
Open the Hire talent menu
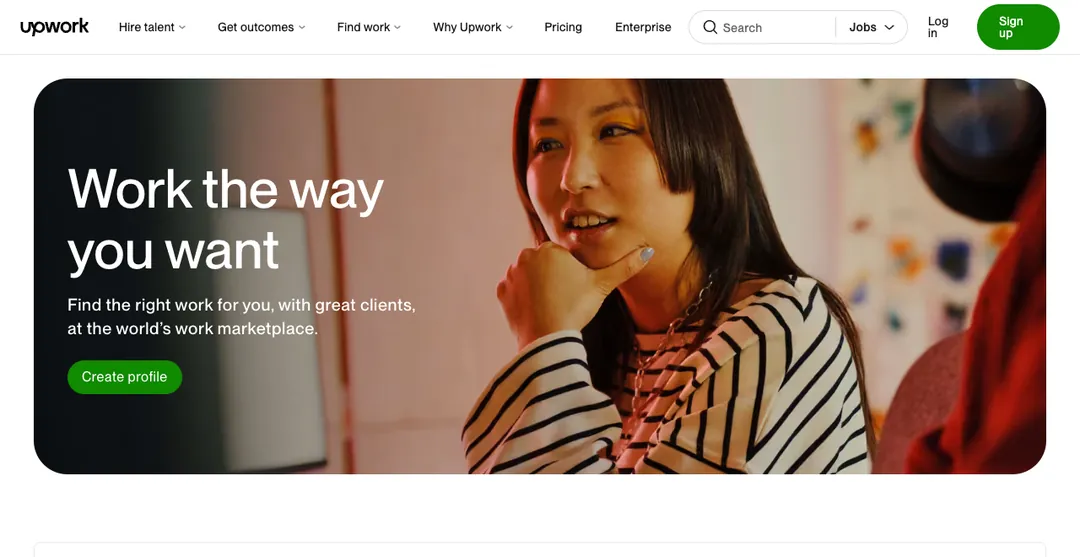[152, 27]
